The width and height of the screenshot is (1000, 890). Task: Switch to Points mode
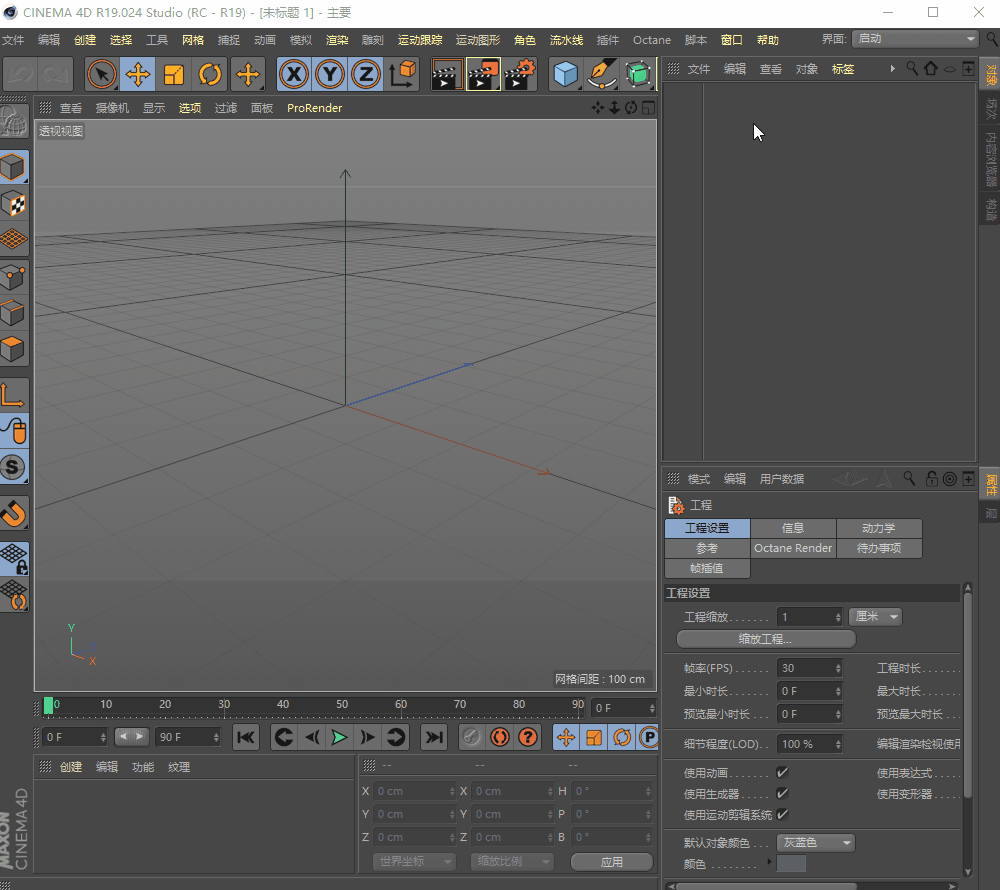14,277
